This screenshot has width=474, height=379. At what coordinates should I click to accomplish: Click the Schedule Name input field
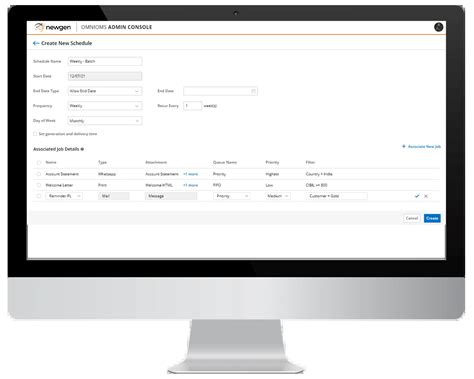click(x=105, y=61)
